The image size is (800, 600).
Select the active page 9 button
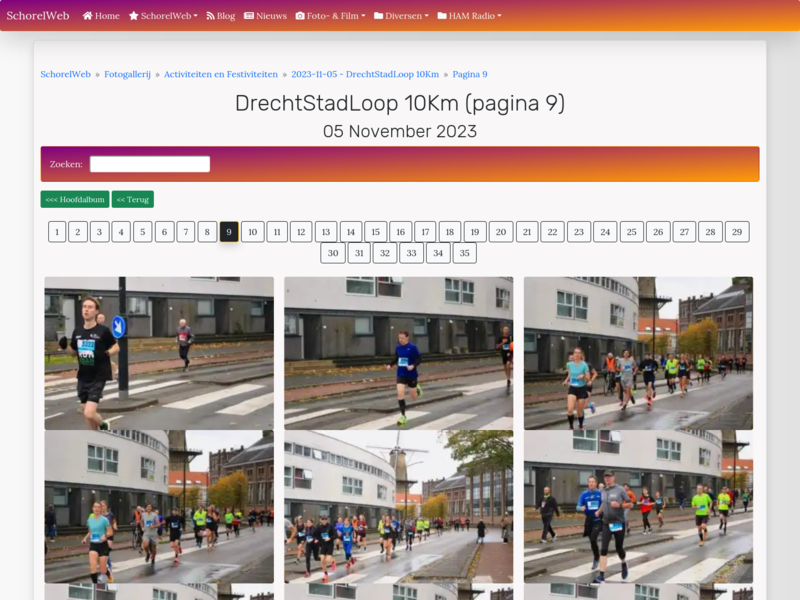pos(229,232)
